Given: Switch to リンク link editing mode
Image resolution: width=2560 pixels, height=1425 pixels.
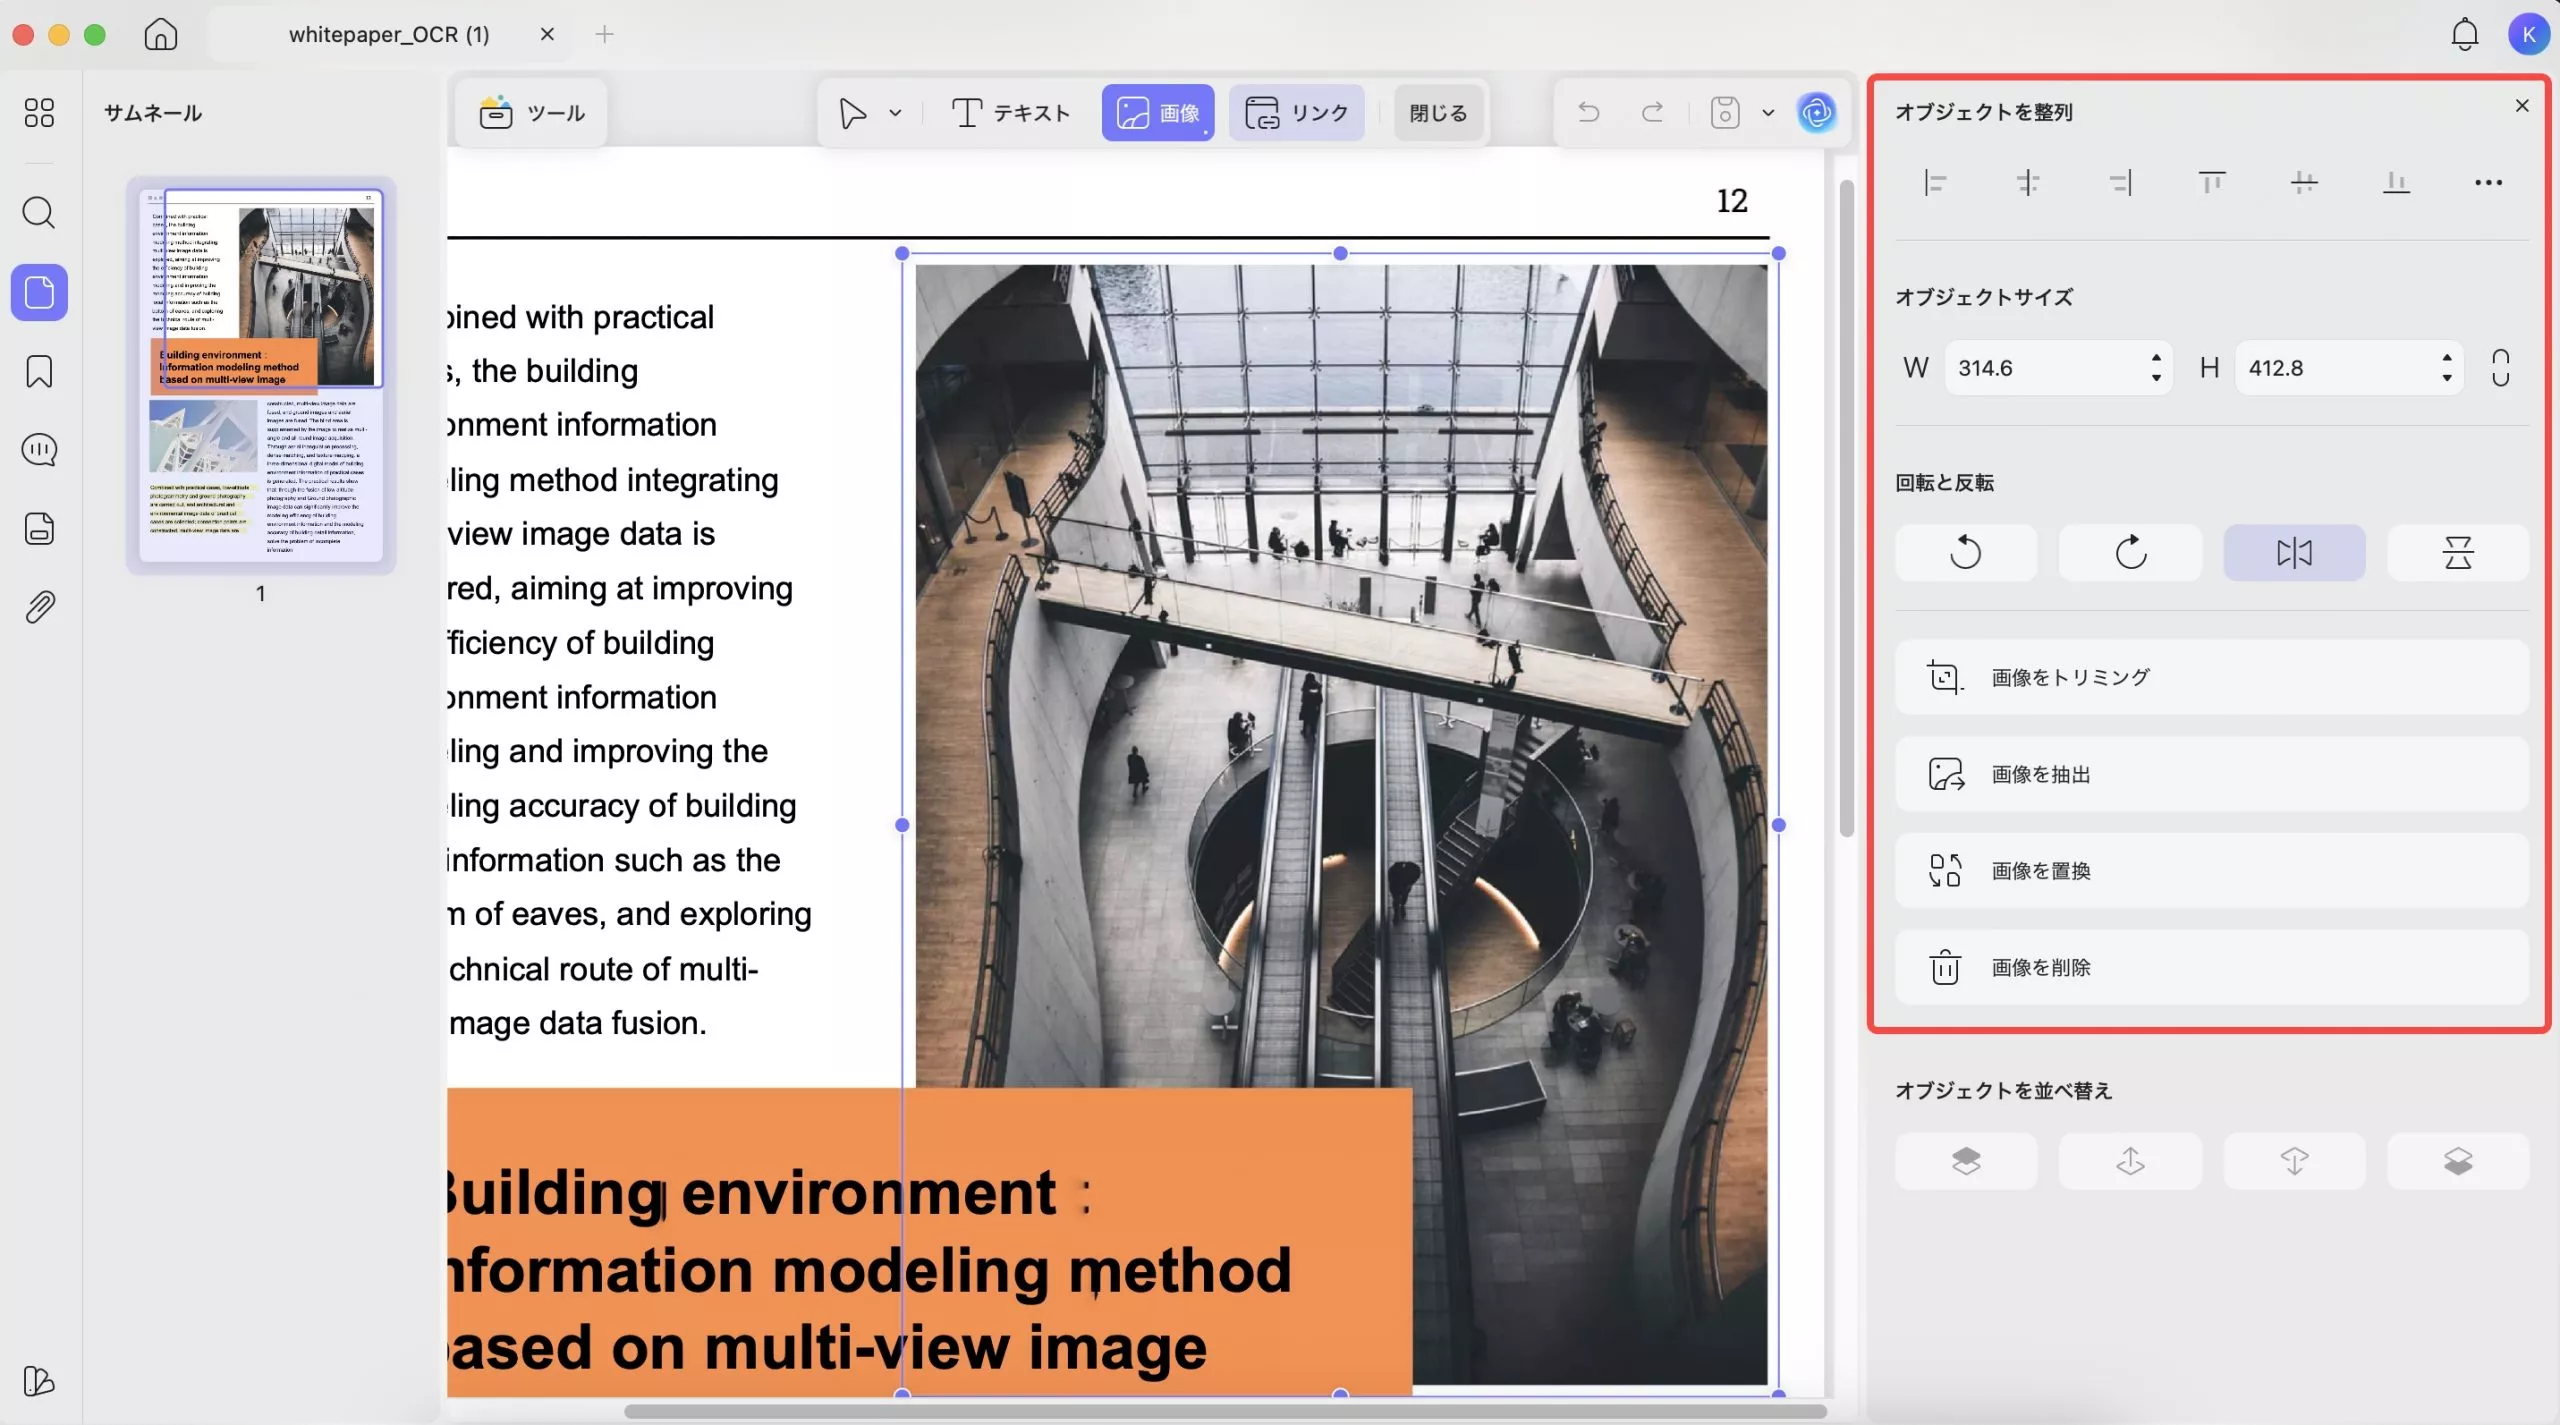Looking at the screenshot, I should [x=1296, y=113].
